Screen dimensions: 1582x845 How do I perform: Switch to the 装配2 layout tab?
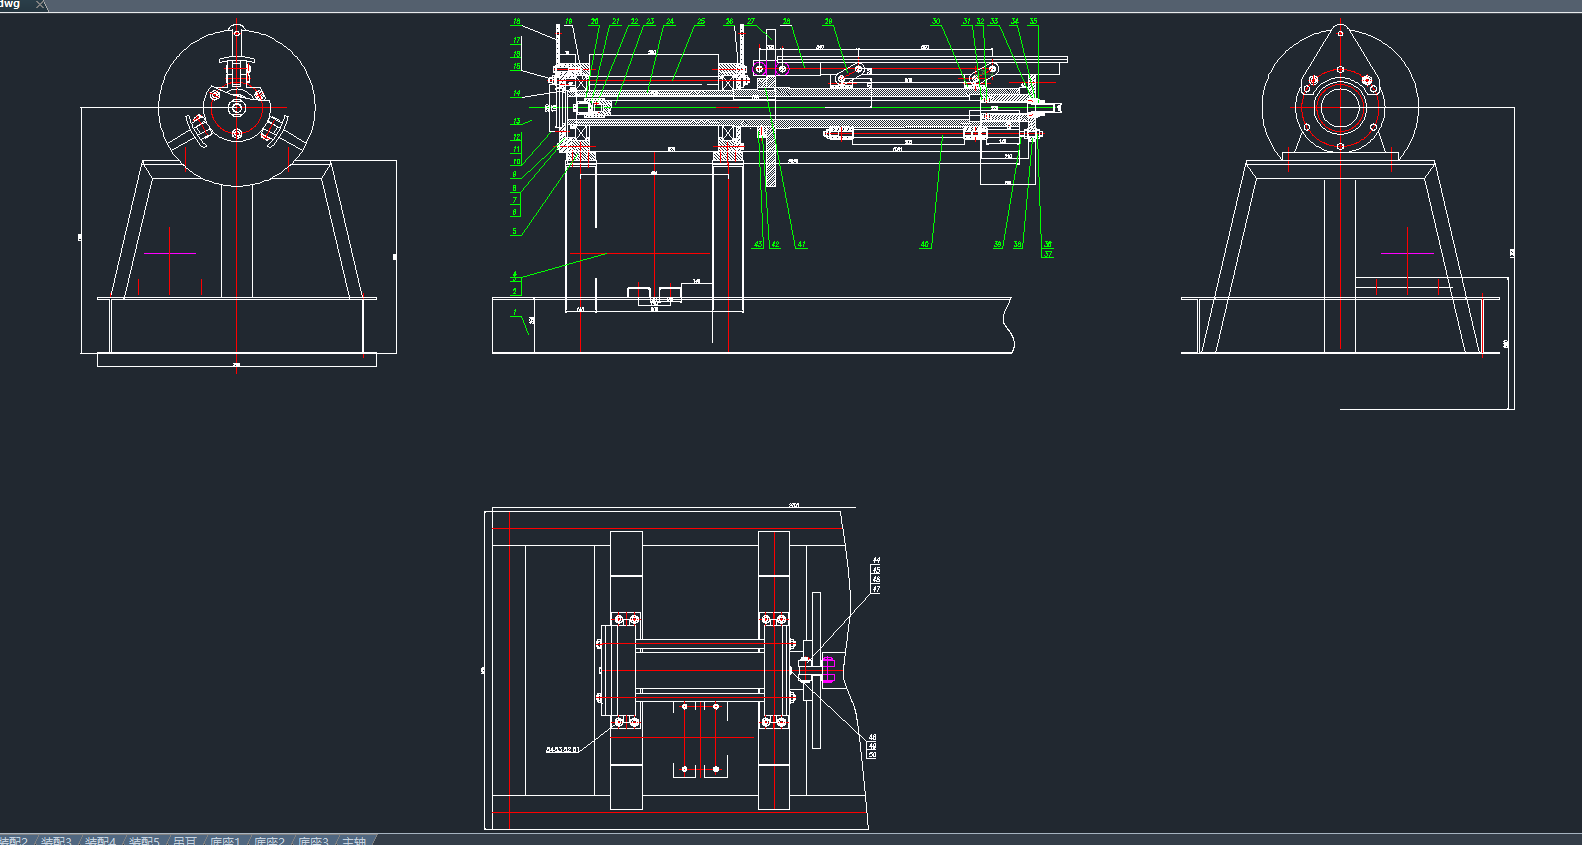click(x=13, y=841)
